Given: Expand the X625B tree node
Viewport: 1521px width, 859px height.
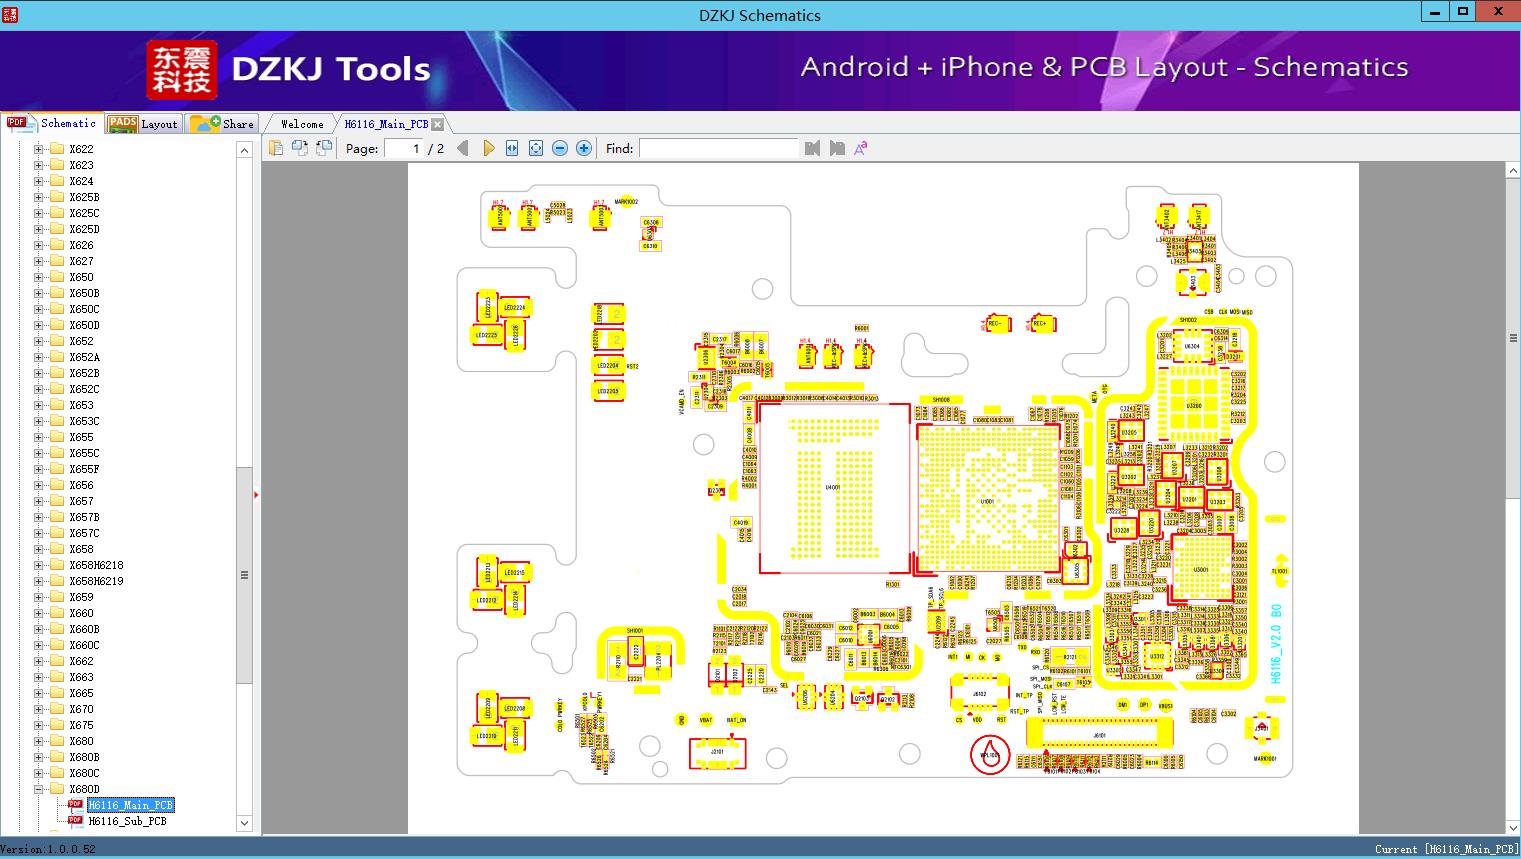Looking at the screenshot, I should [38, 197].
